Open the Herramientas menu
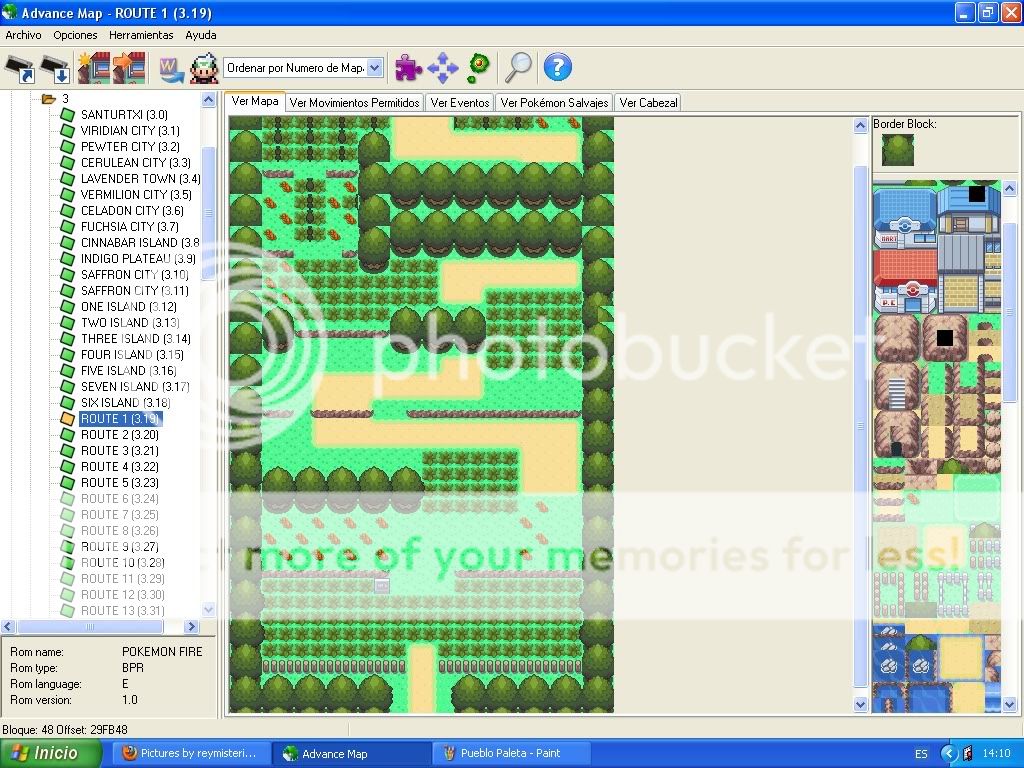 pyautogui.click(x=141, y=35)
